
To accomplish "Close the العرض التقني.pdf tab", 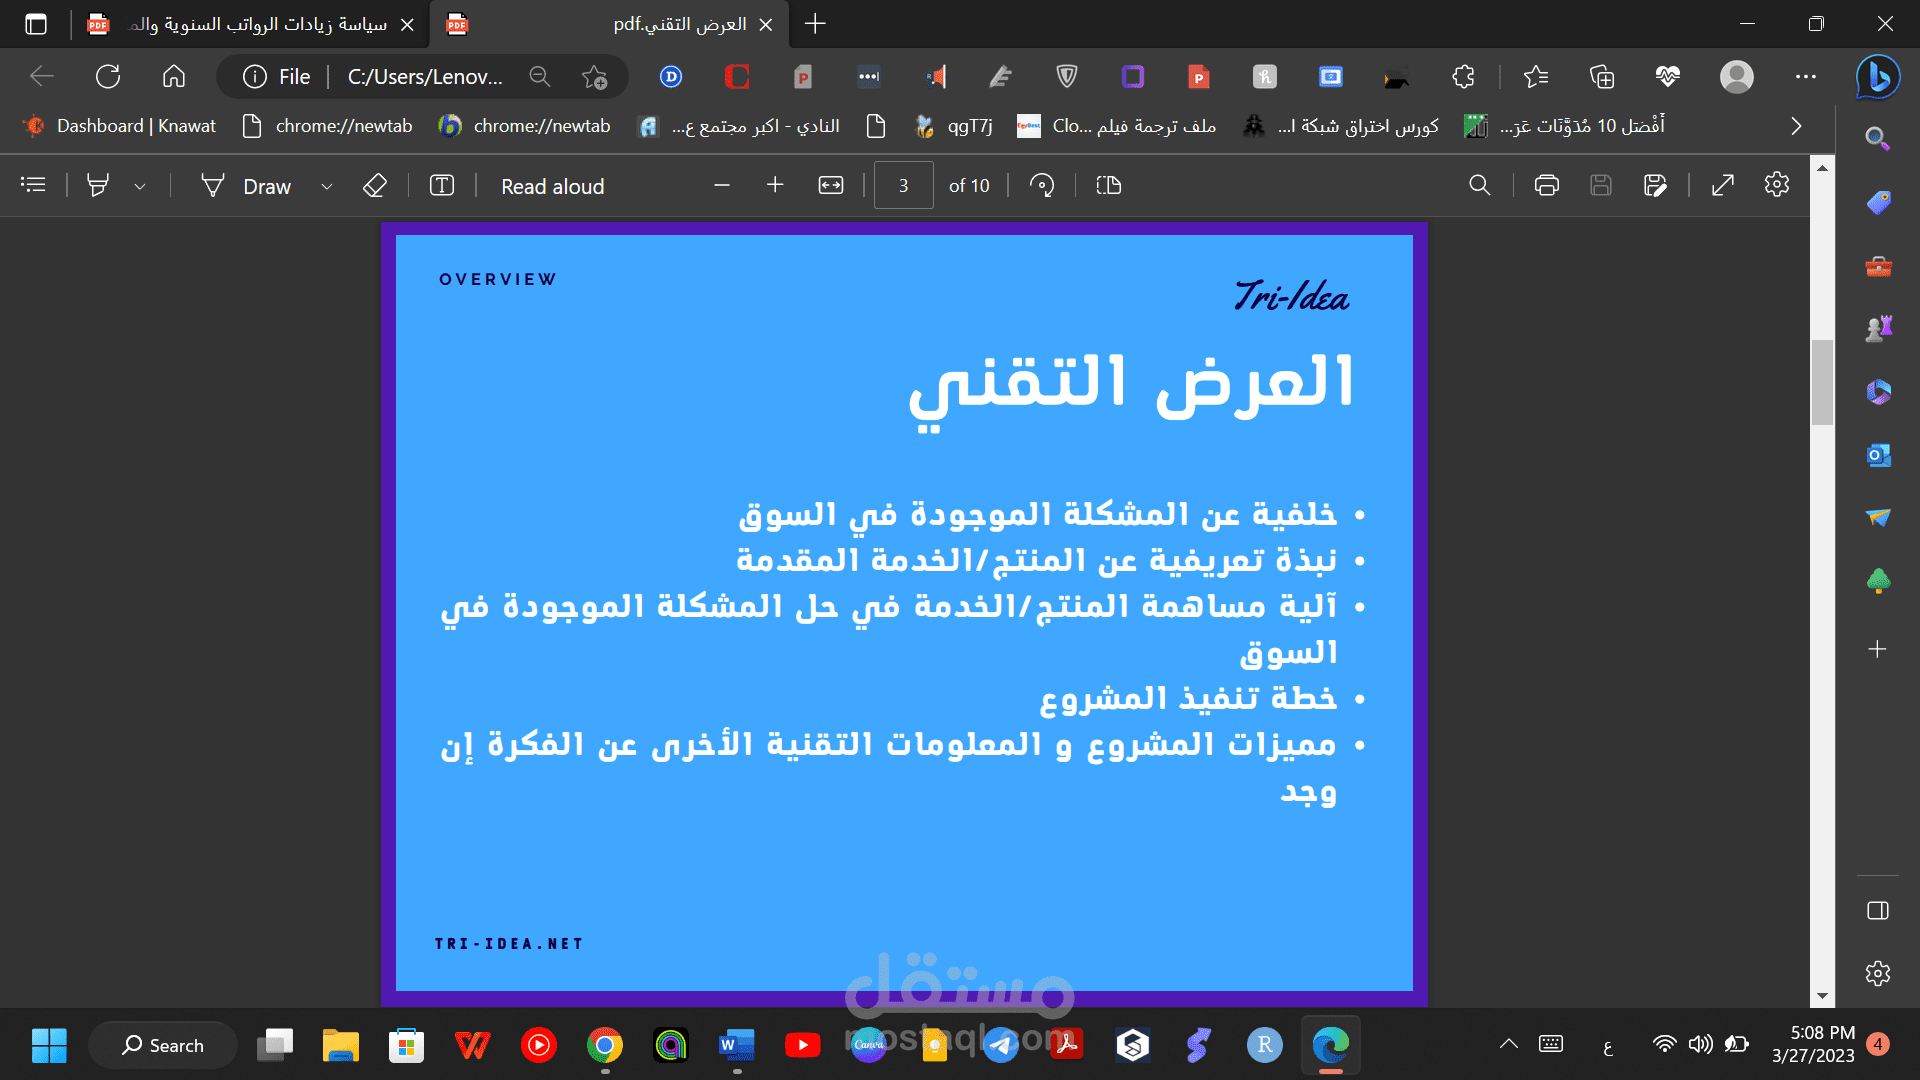I will [766, 25].
